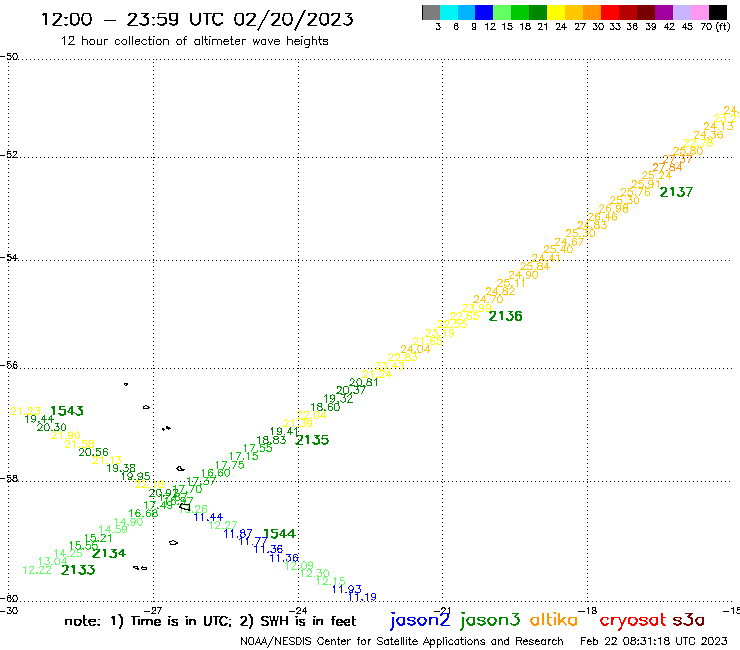Select the altika legend label
This screenshot has height=650, width=740.
click(554, 620)
